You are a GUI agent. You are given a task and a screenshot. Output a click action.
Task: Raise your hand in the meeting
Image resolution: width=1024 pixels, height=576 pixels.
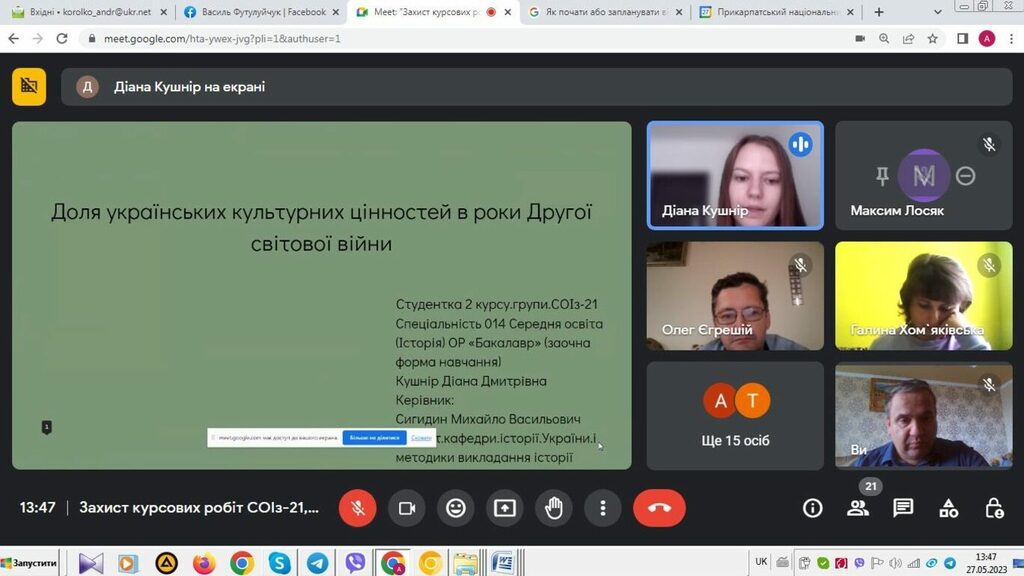[x=554, y=508]
